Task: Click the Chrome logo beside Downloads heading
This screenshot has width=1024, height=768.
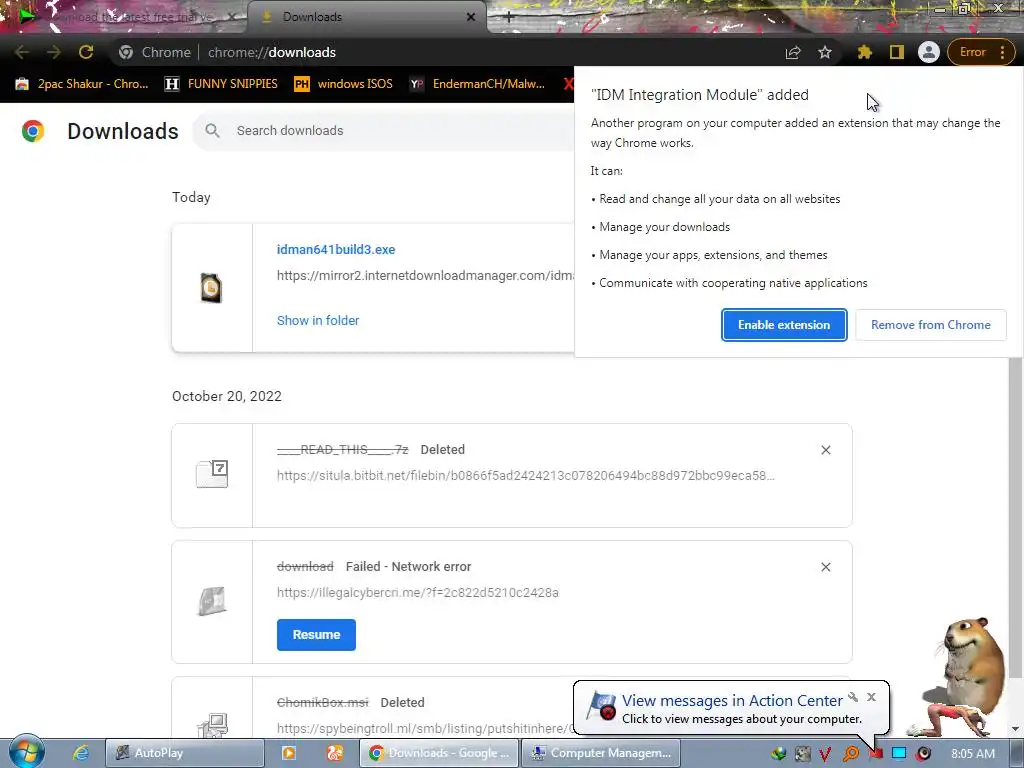Action: click(x=33, y=131)
